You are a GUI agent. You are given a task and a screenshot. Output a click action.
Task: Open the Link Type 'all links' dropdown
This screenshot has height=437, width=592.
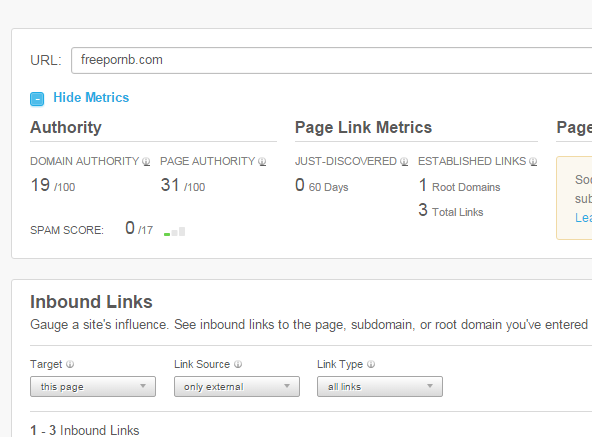pyautogui.click(x=380, y=386)
